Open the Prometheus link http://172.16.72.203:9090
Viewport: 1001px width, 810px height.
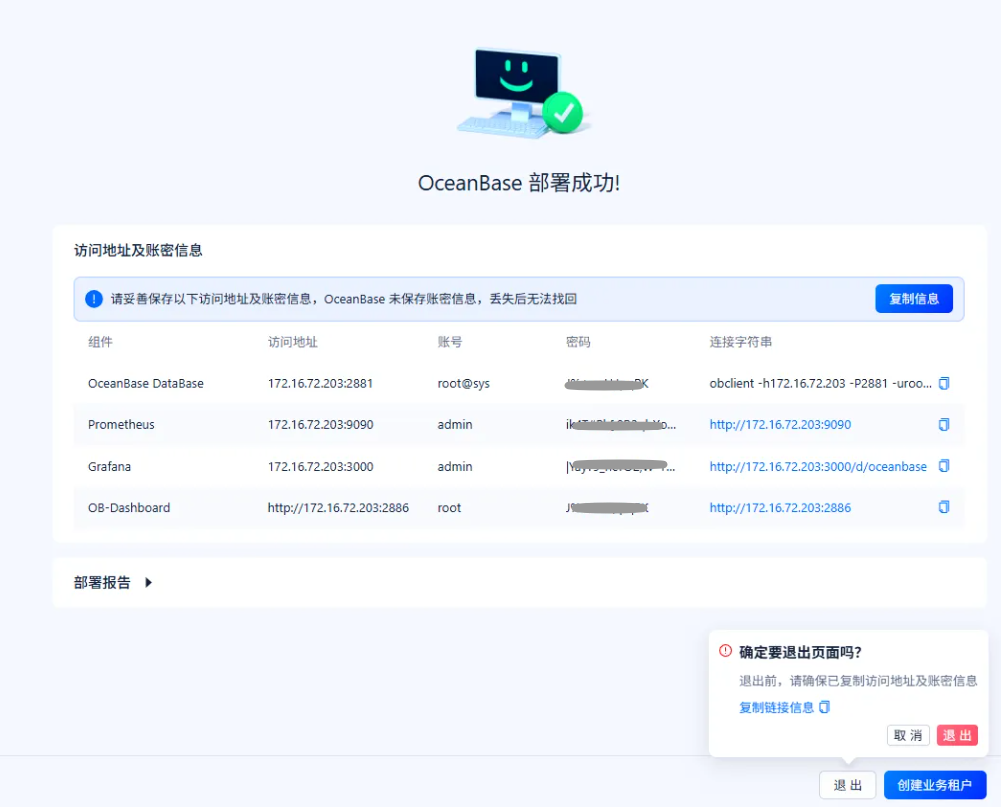(x=780, y=424)
